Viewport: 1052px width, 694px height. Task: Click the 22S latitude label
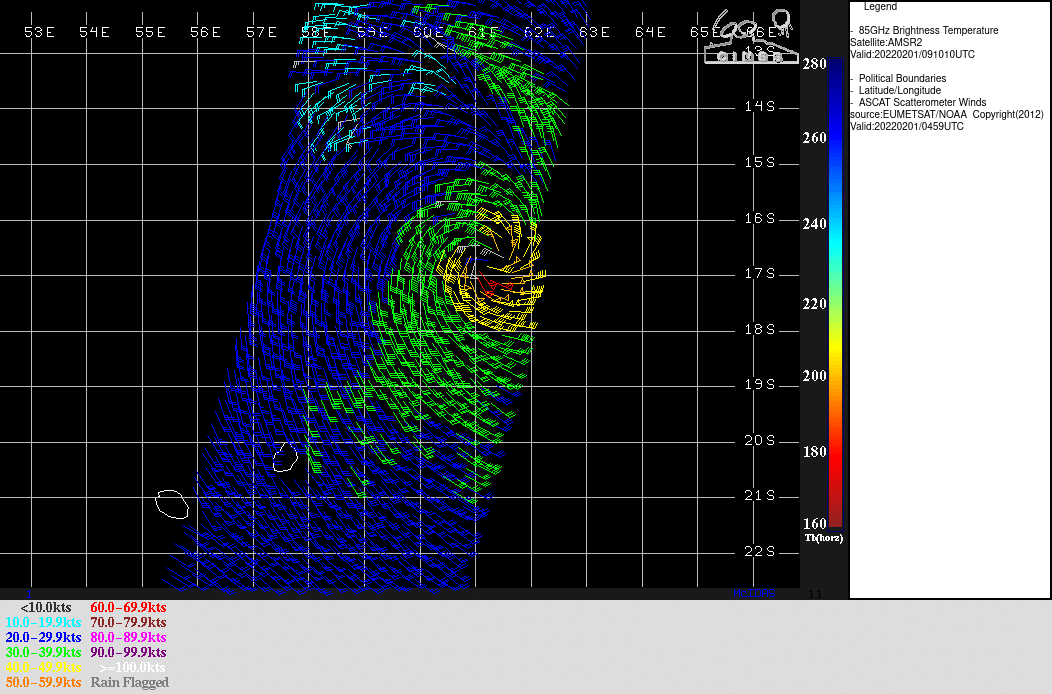click(760, 552)
